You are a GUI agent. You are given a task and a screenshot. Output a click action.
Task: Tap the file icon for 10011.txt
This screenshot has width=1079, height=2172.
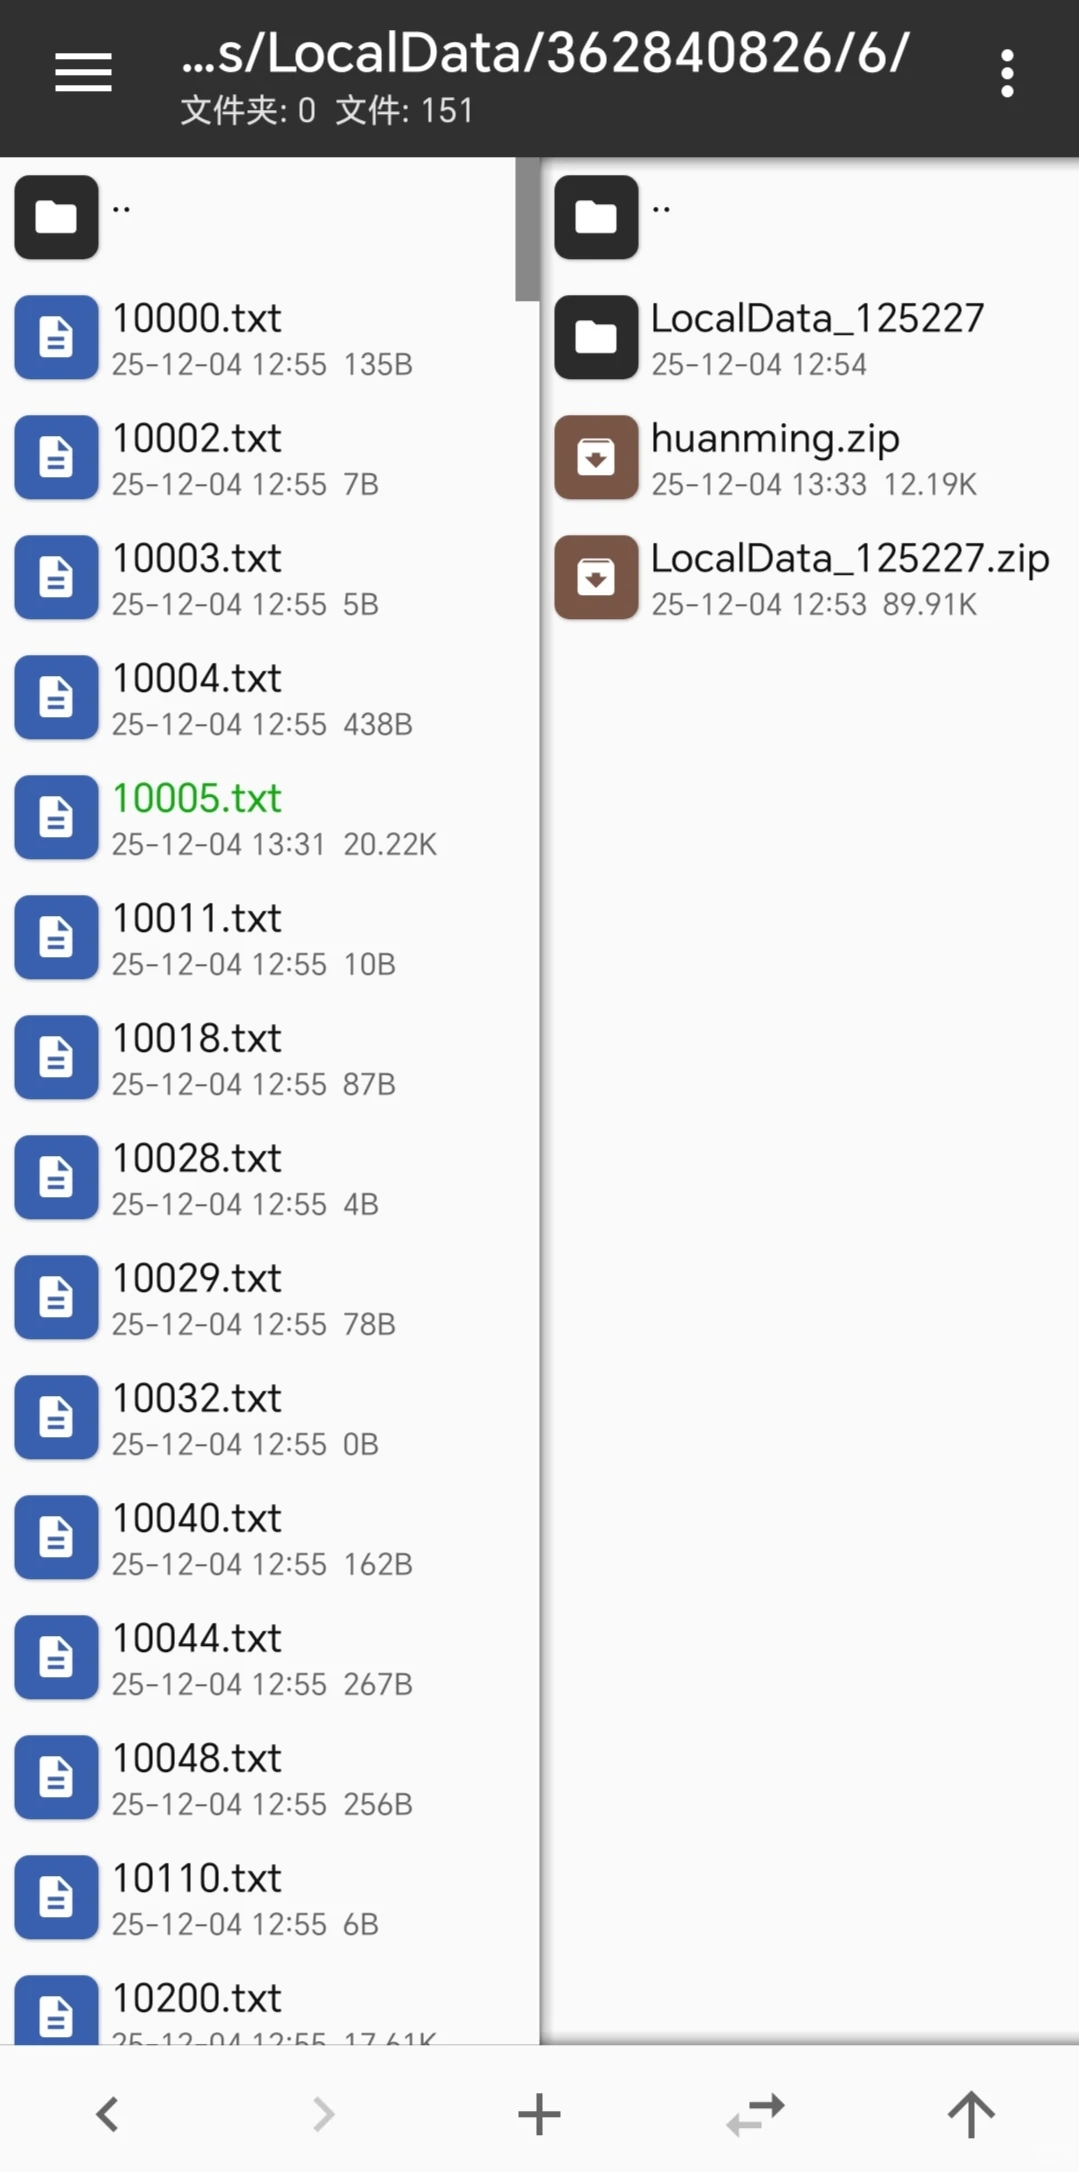(56, 937)
